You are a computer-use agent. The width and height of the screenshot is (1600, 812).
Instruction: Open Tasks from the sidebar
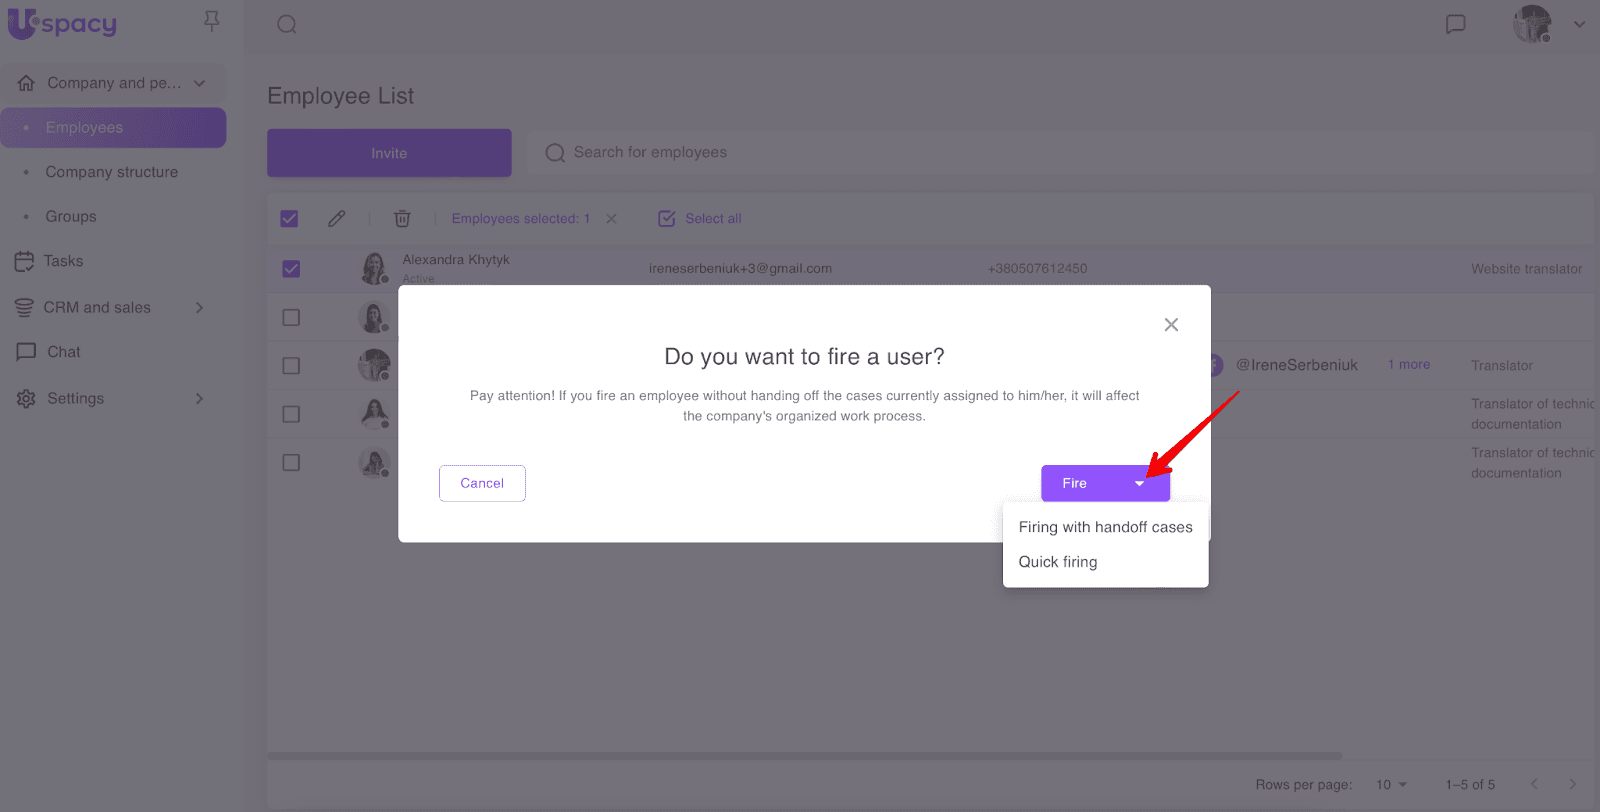63,261
